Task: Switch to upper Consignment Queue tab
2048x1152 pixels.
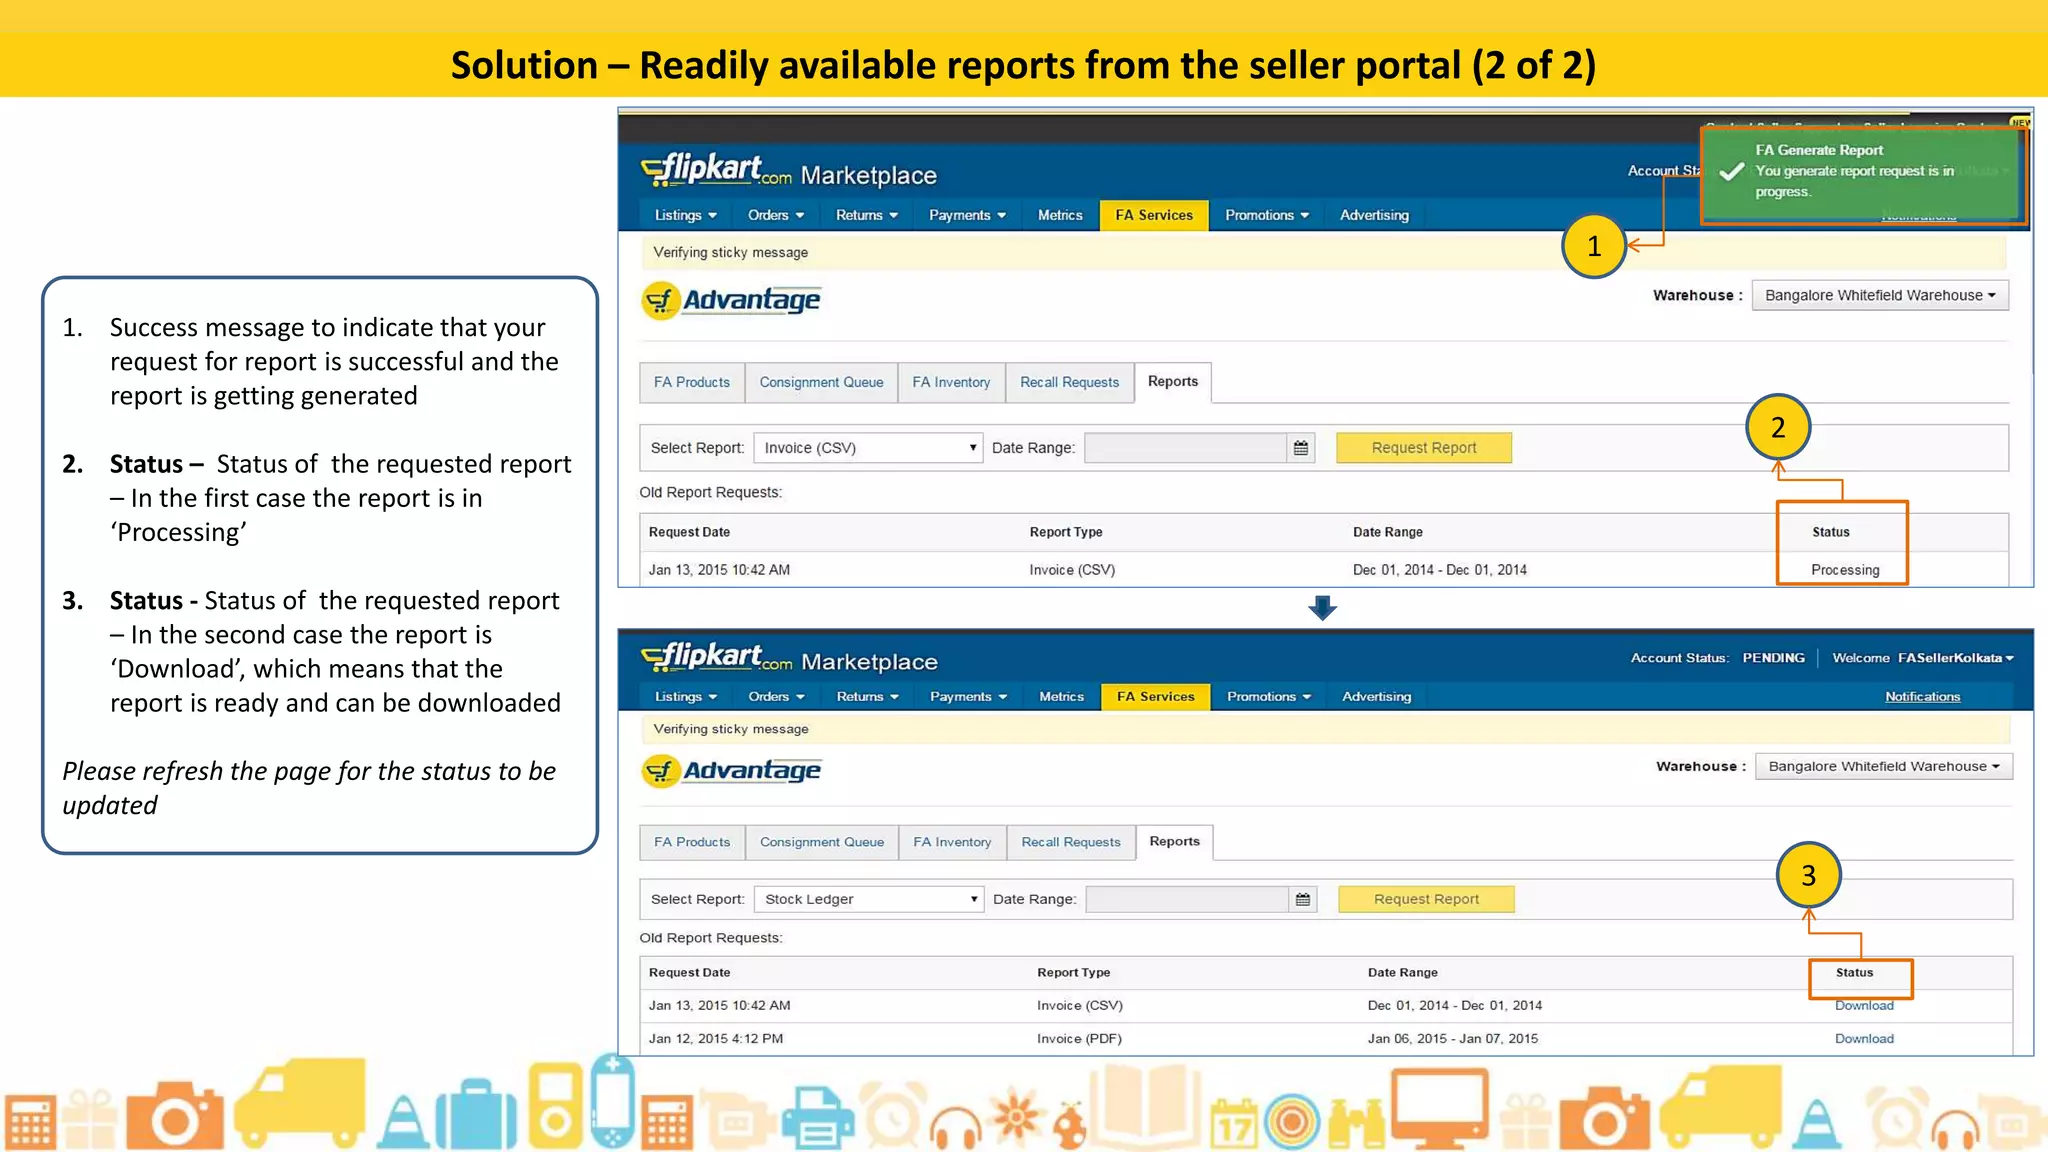Action: [x=821, y=382]
